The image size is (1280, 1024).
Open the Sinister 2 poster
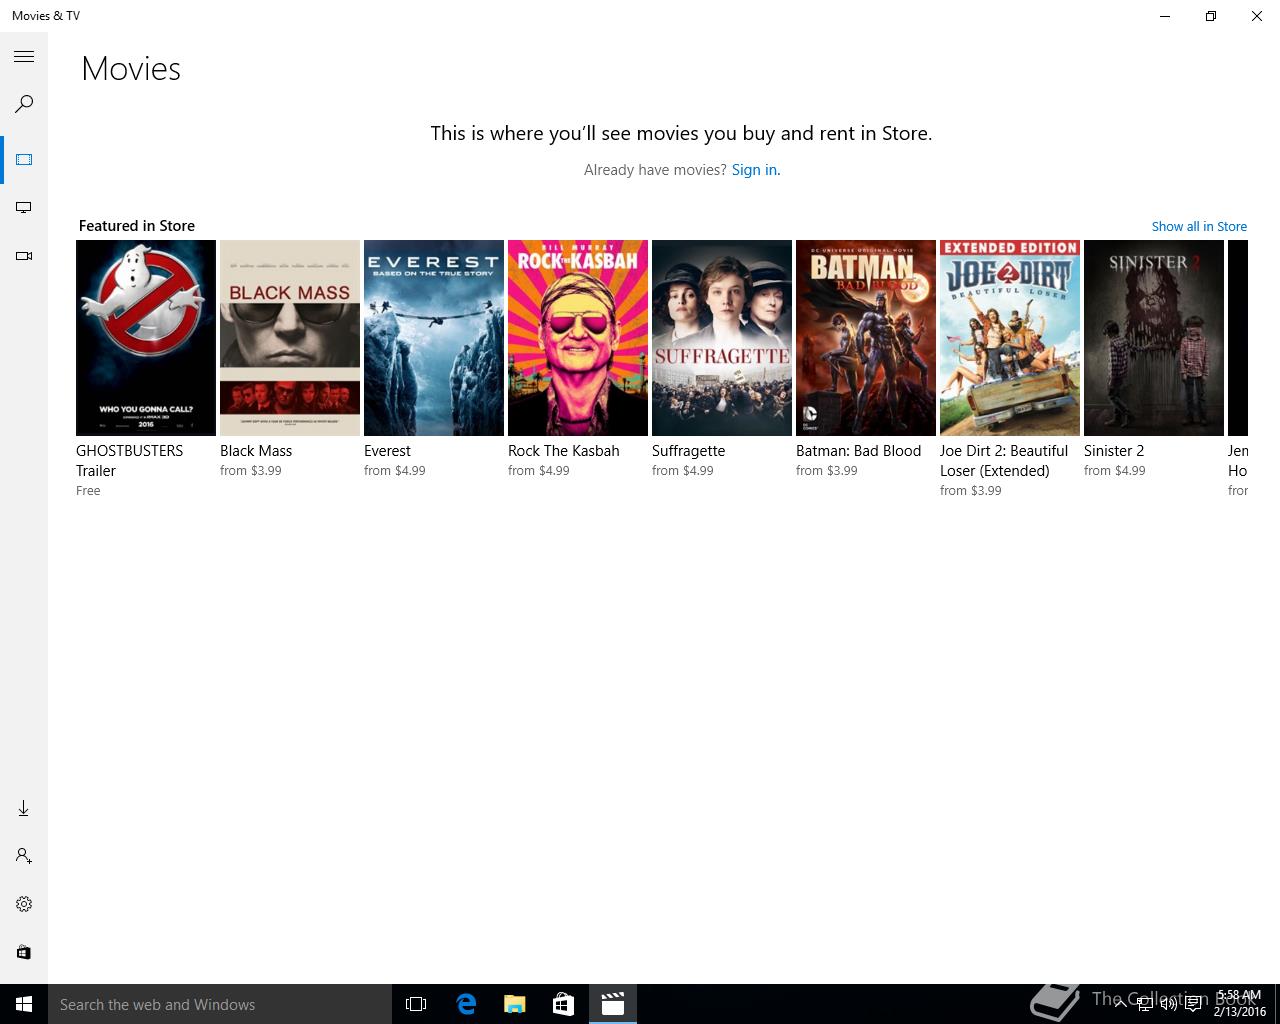coord(1154,338)
